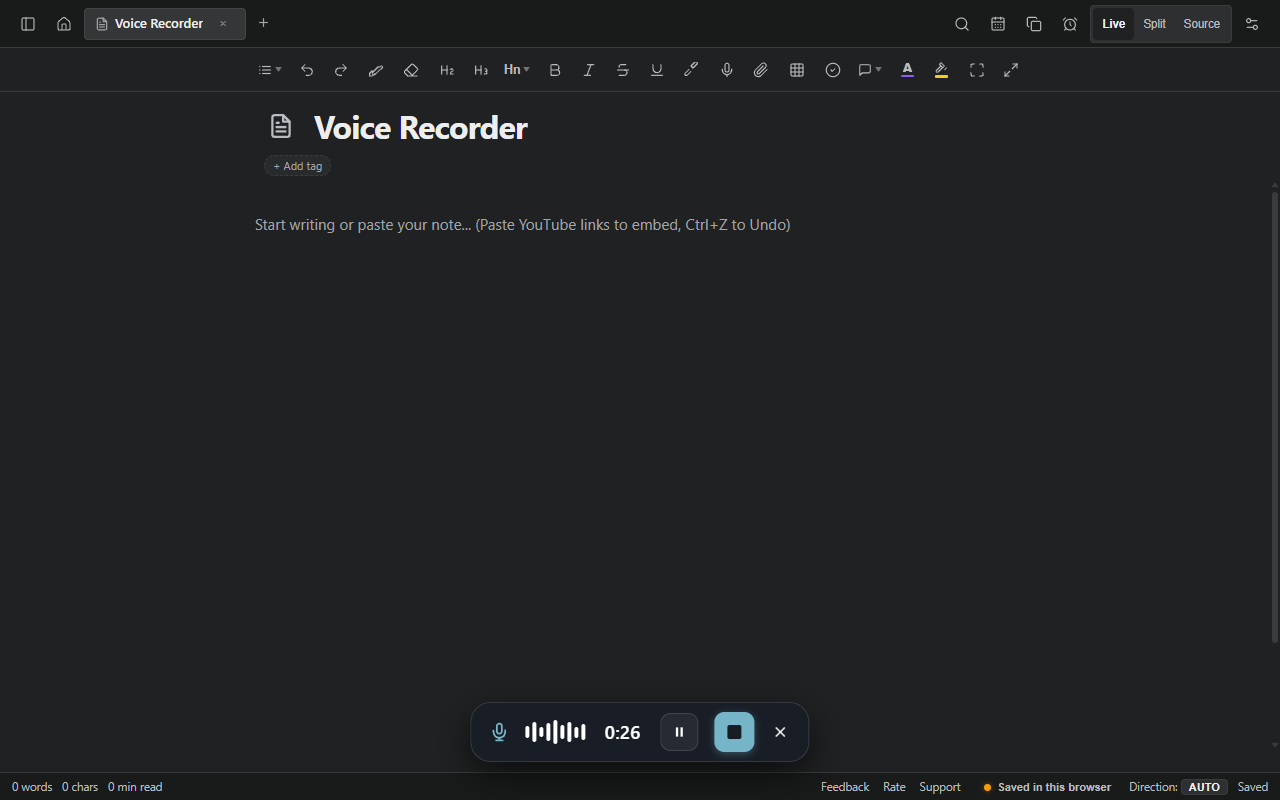Pause the voice recording
This screenshot has width=1280, height=800.
click(x=679, y=732)
